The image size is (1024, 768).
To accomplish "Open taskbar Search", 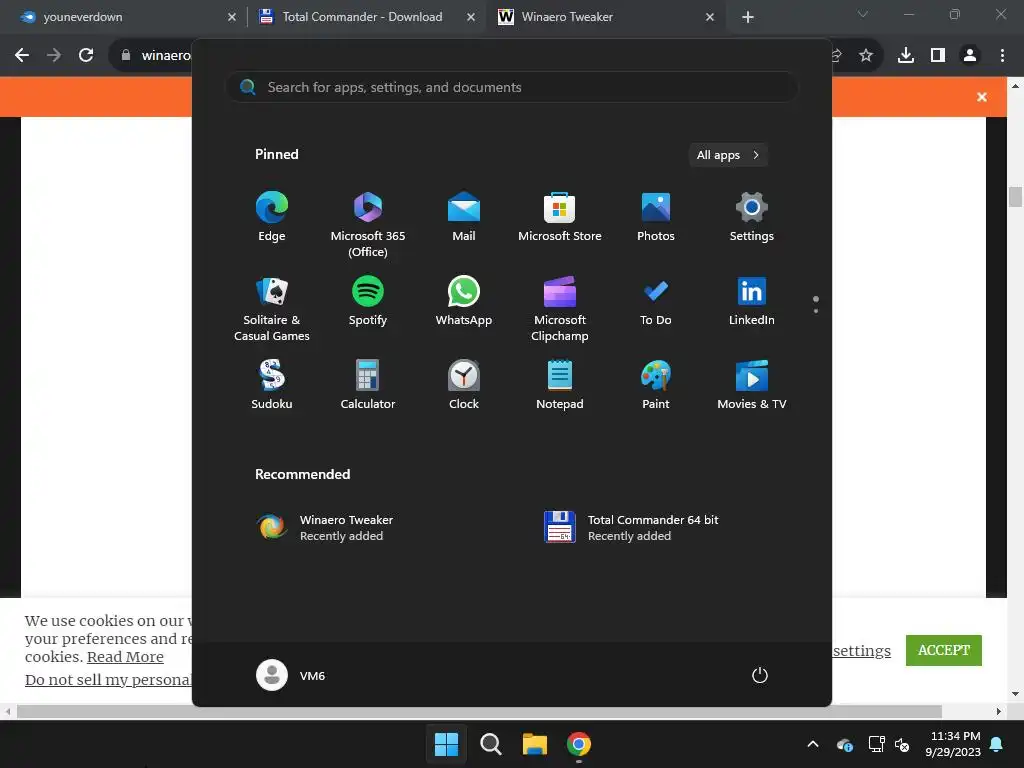I will [490, 744].
